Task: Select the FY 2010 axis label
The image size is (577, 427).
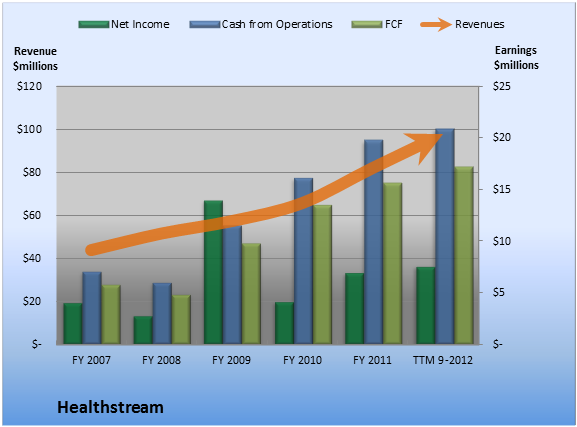Action: (302, 360)
